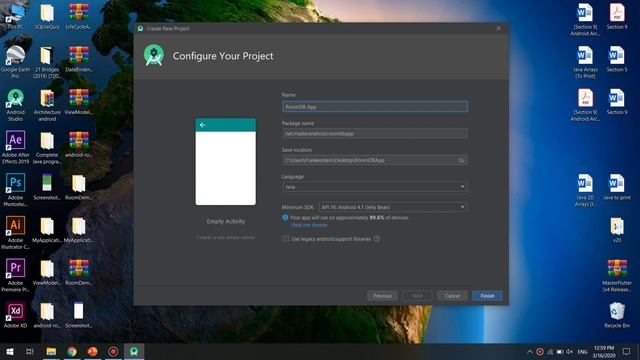Click the Previous button
The width and height of the screenshot is (640, 360).
(x=382, y=296)
